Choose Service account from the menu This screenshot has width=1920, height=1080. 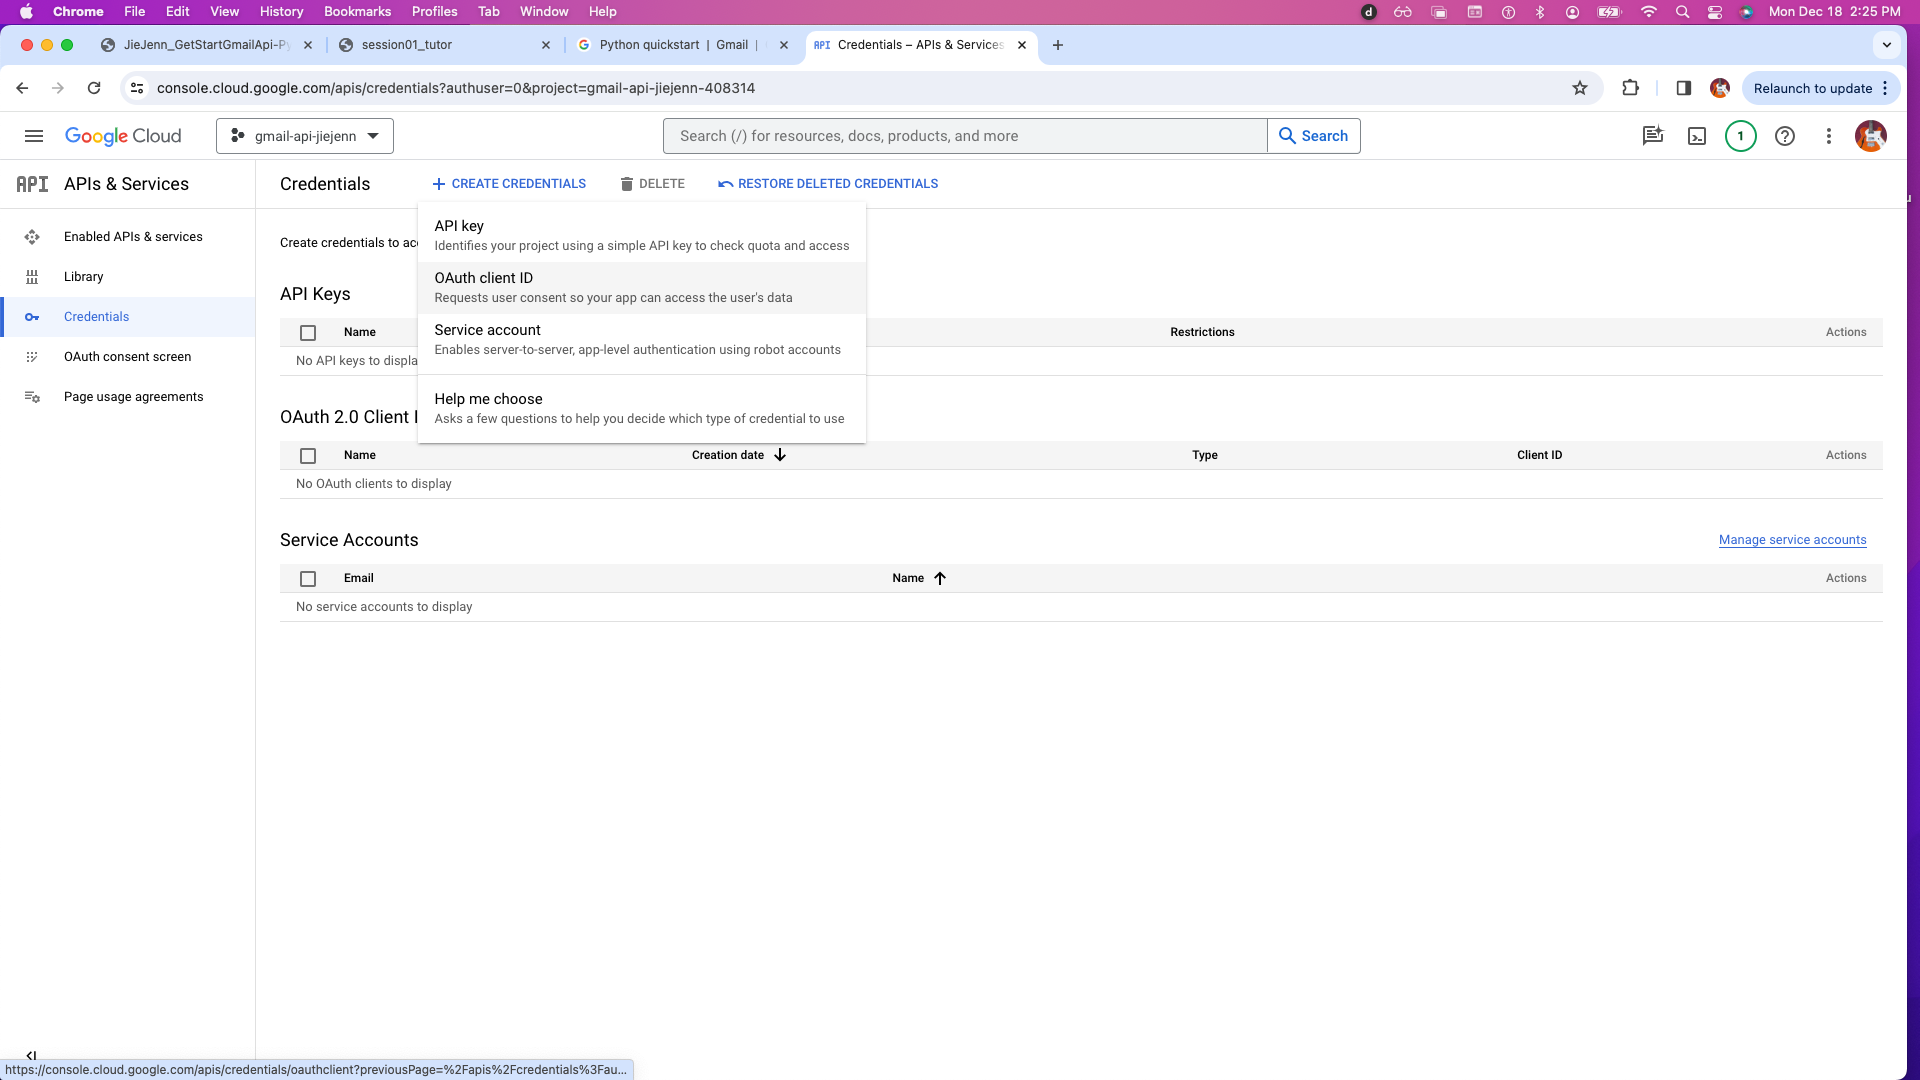pos(642,340)
